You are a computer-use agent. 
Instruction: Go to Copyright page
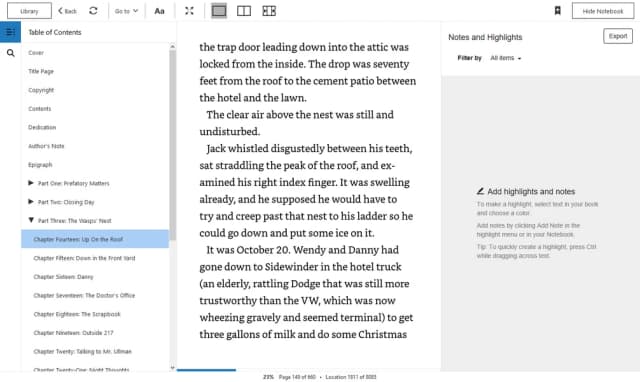[41, 90]
